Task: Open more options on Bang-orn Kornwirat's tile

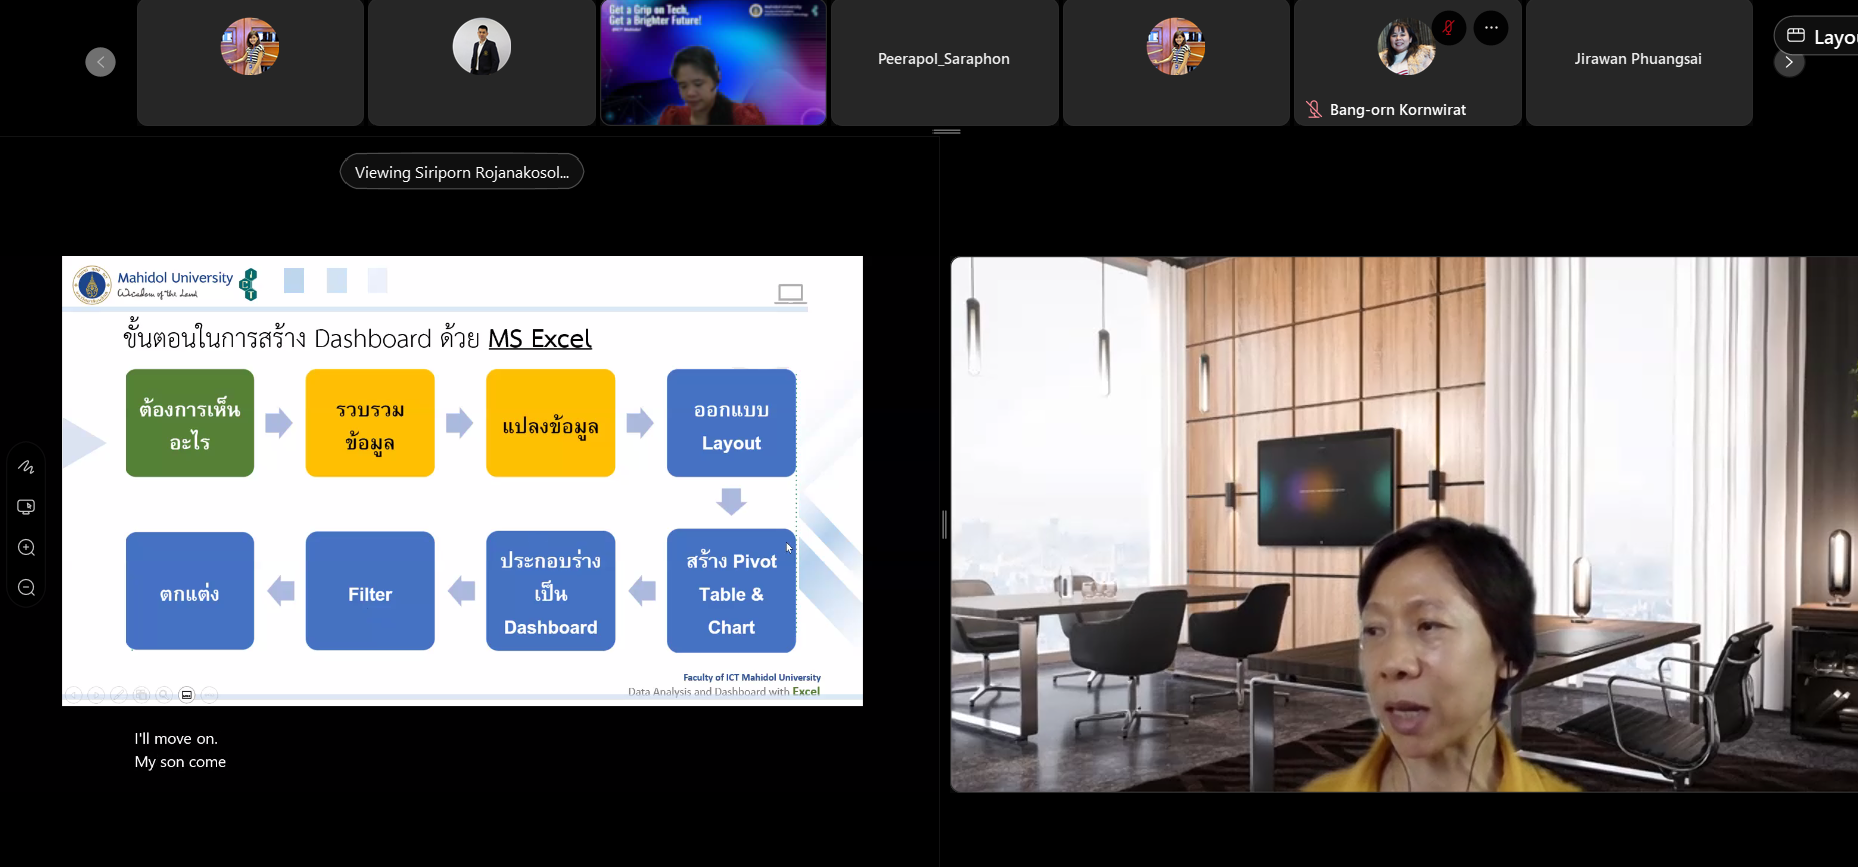Action: click(x=1491, y=28)
